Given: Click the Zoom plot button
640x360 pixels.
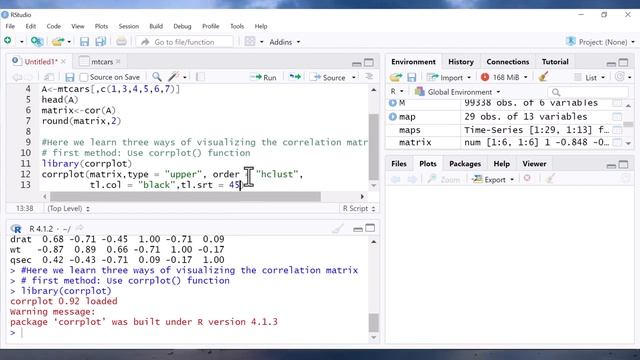Looking at the screenshot, I should click(x=444, y=179).
